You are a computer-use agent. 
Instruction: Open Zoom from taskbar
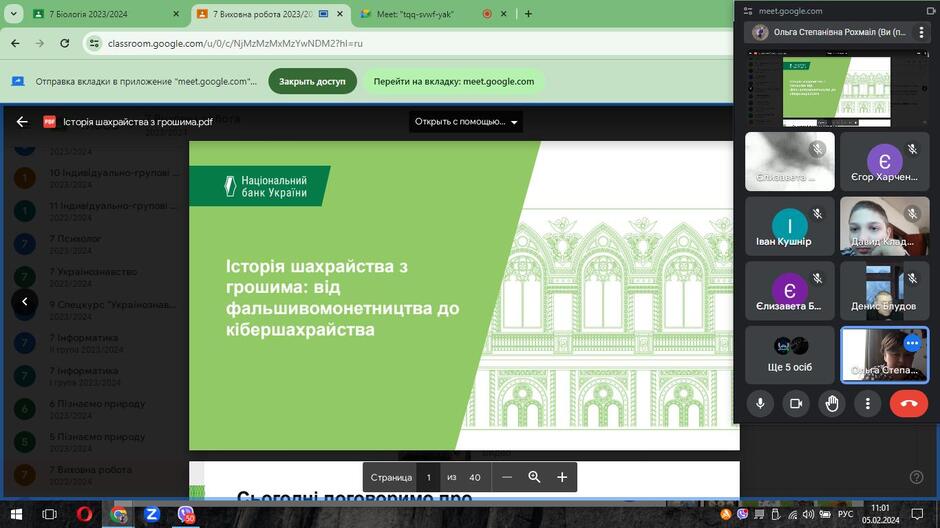pyautogui.click(x=152, y=514)
